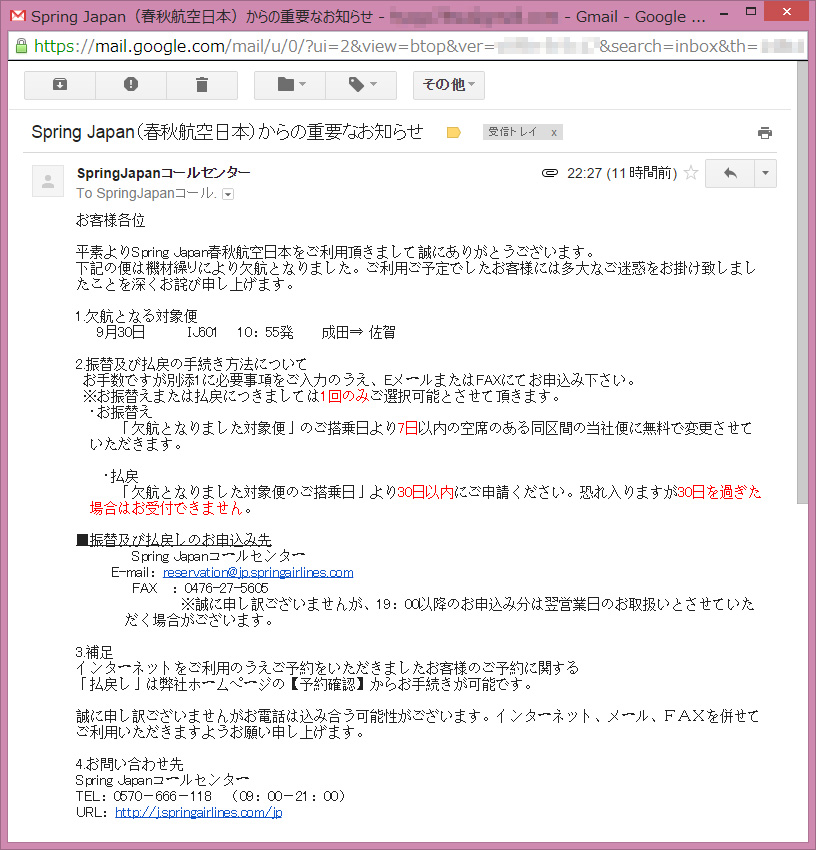Report this message as spam

click(x=131, y=85)
